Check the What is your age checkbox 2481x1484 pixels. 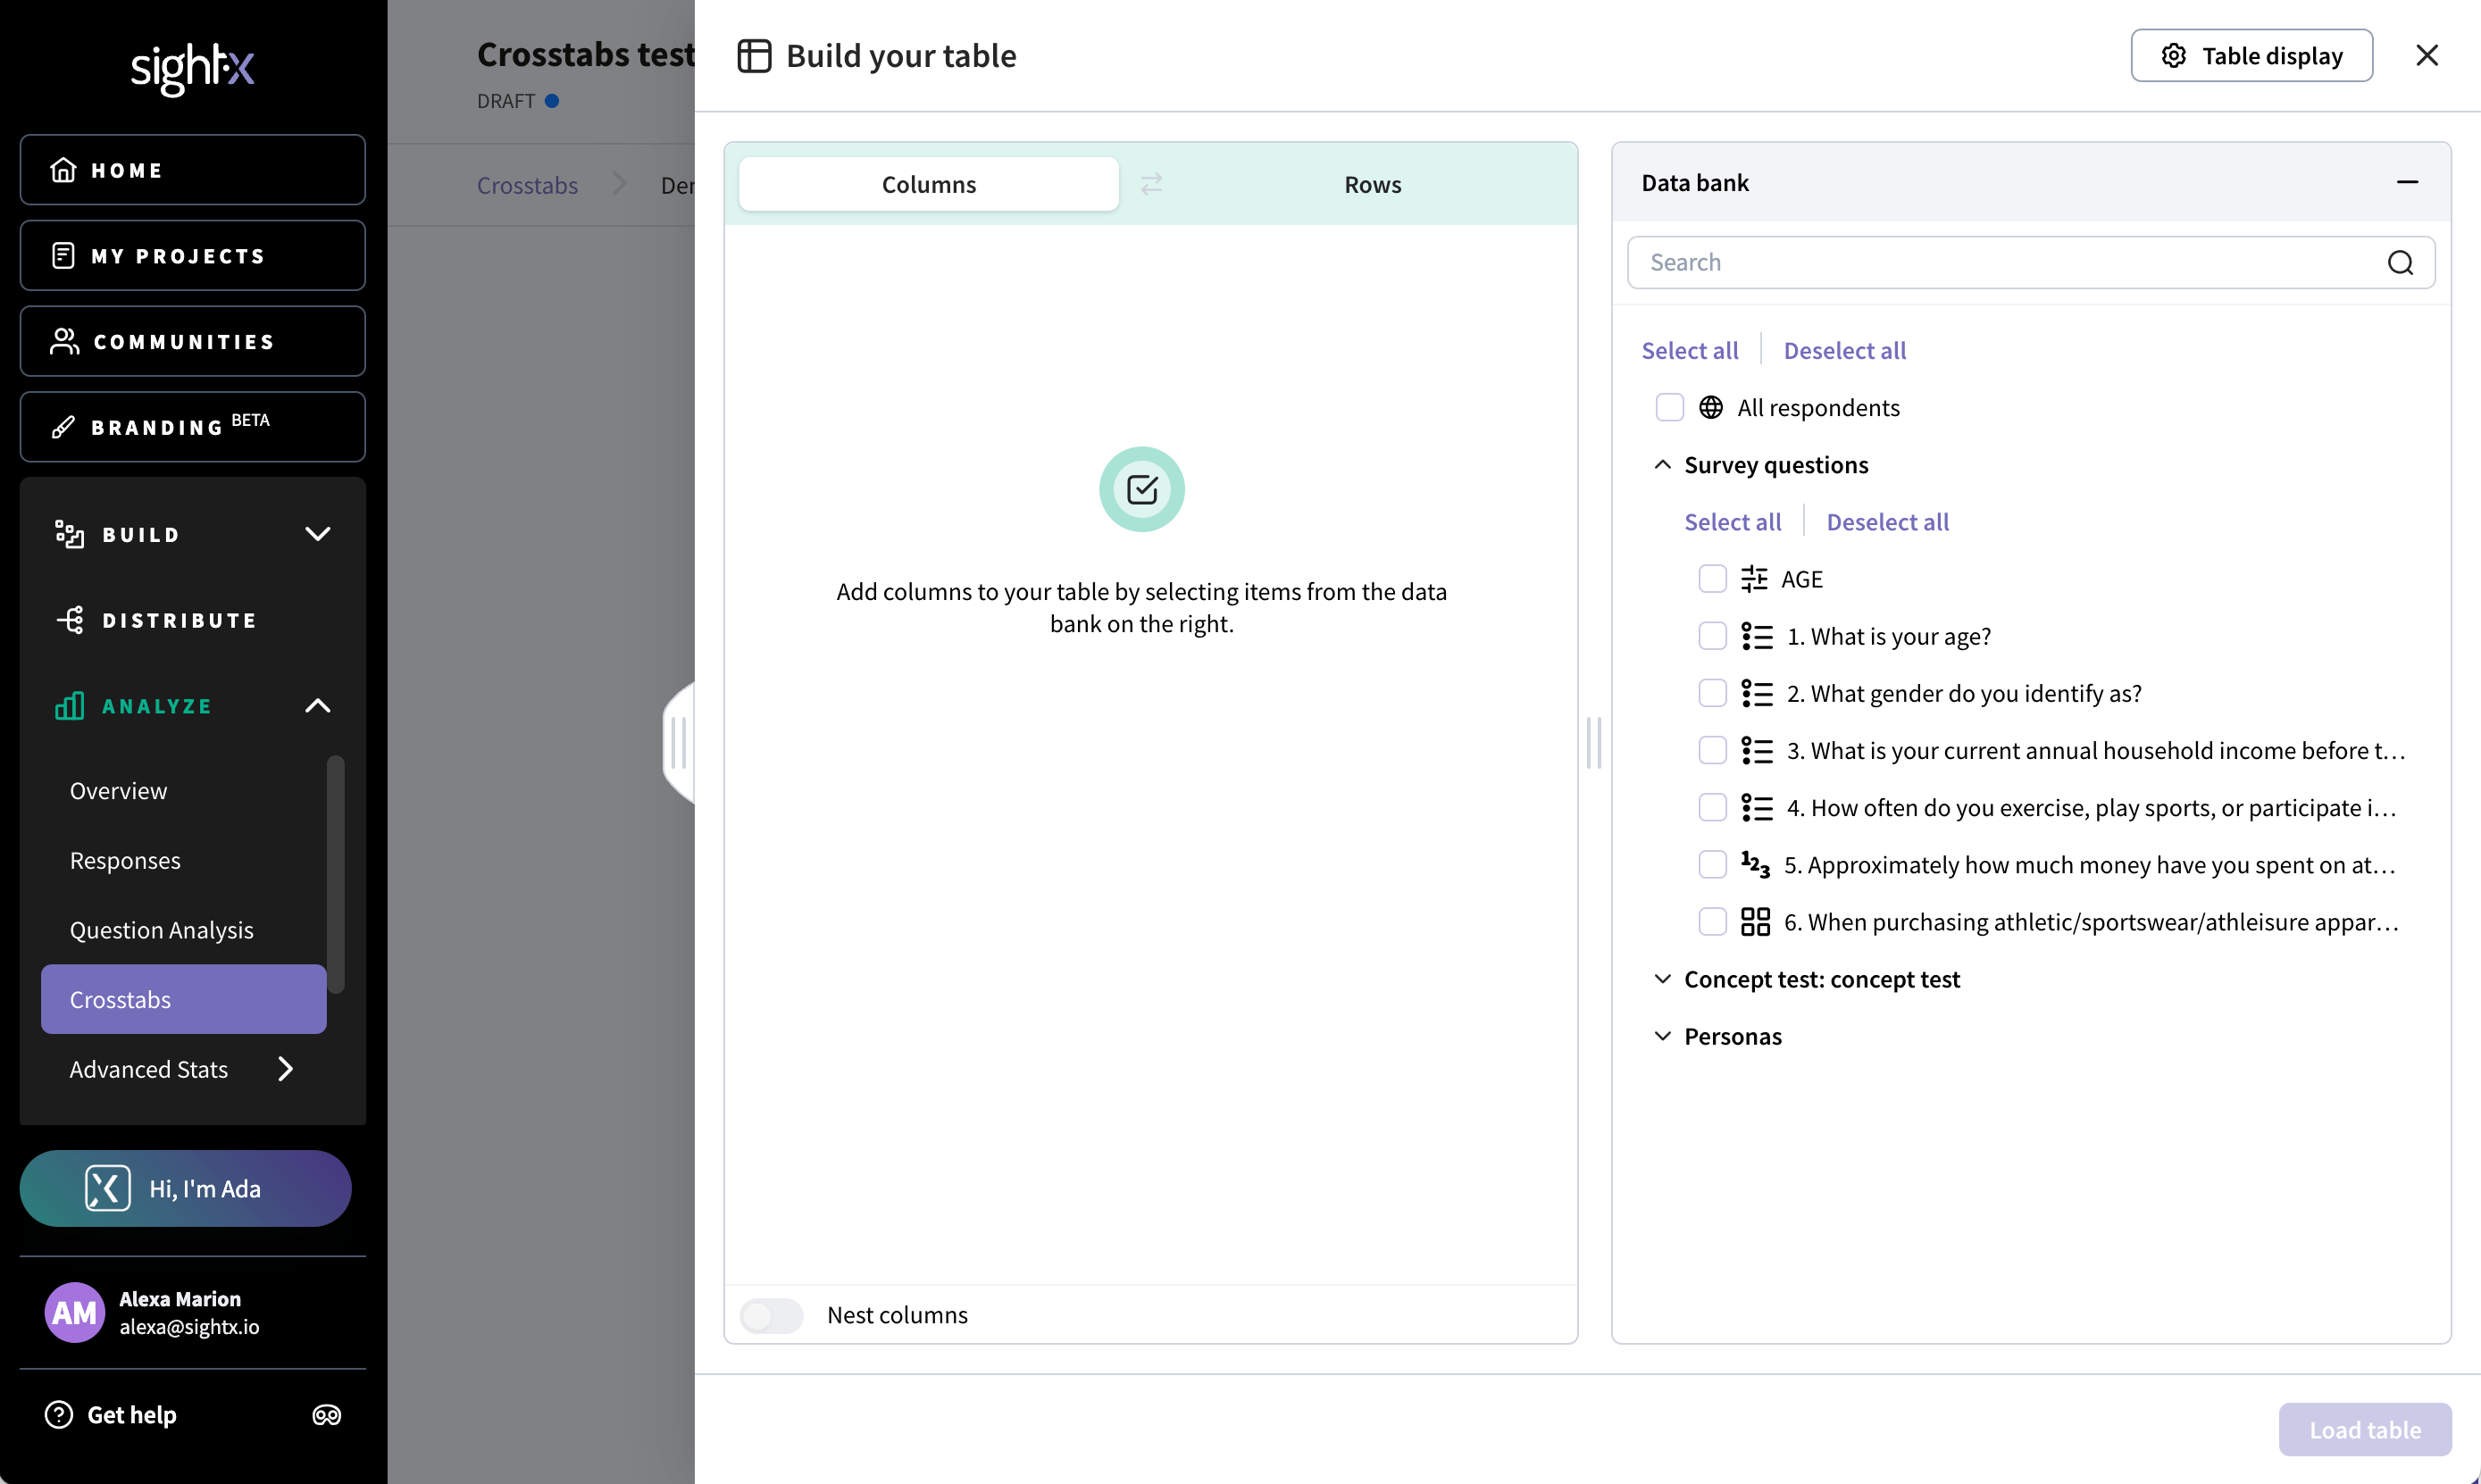(1713, 636)
